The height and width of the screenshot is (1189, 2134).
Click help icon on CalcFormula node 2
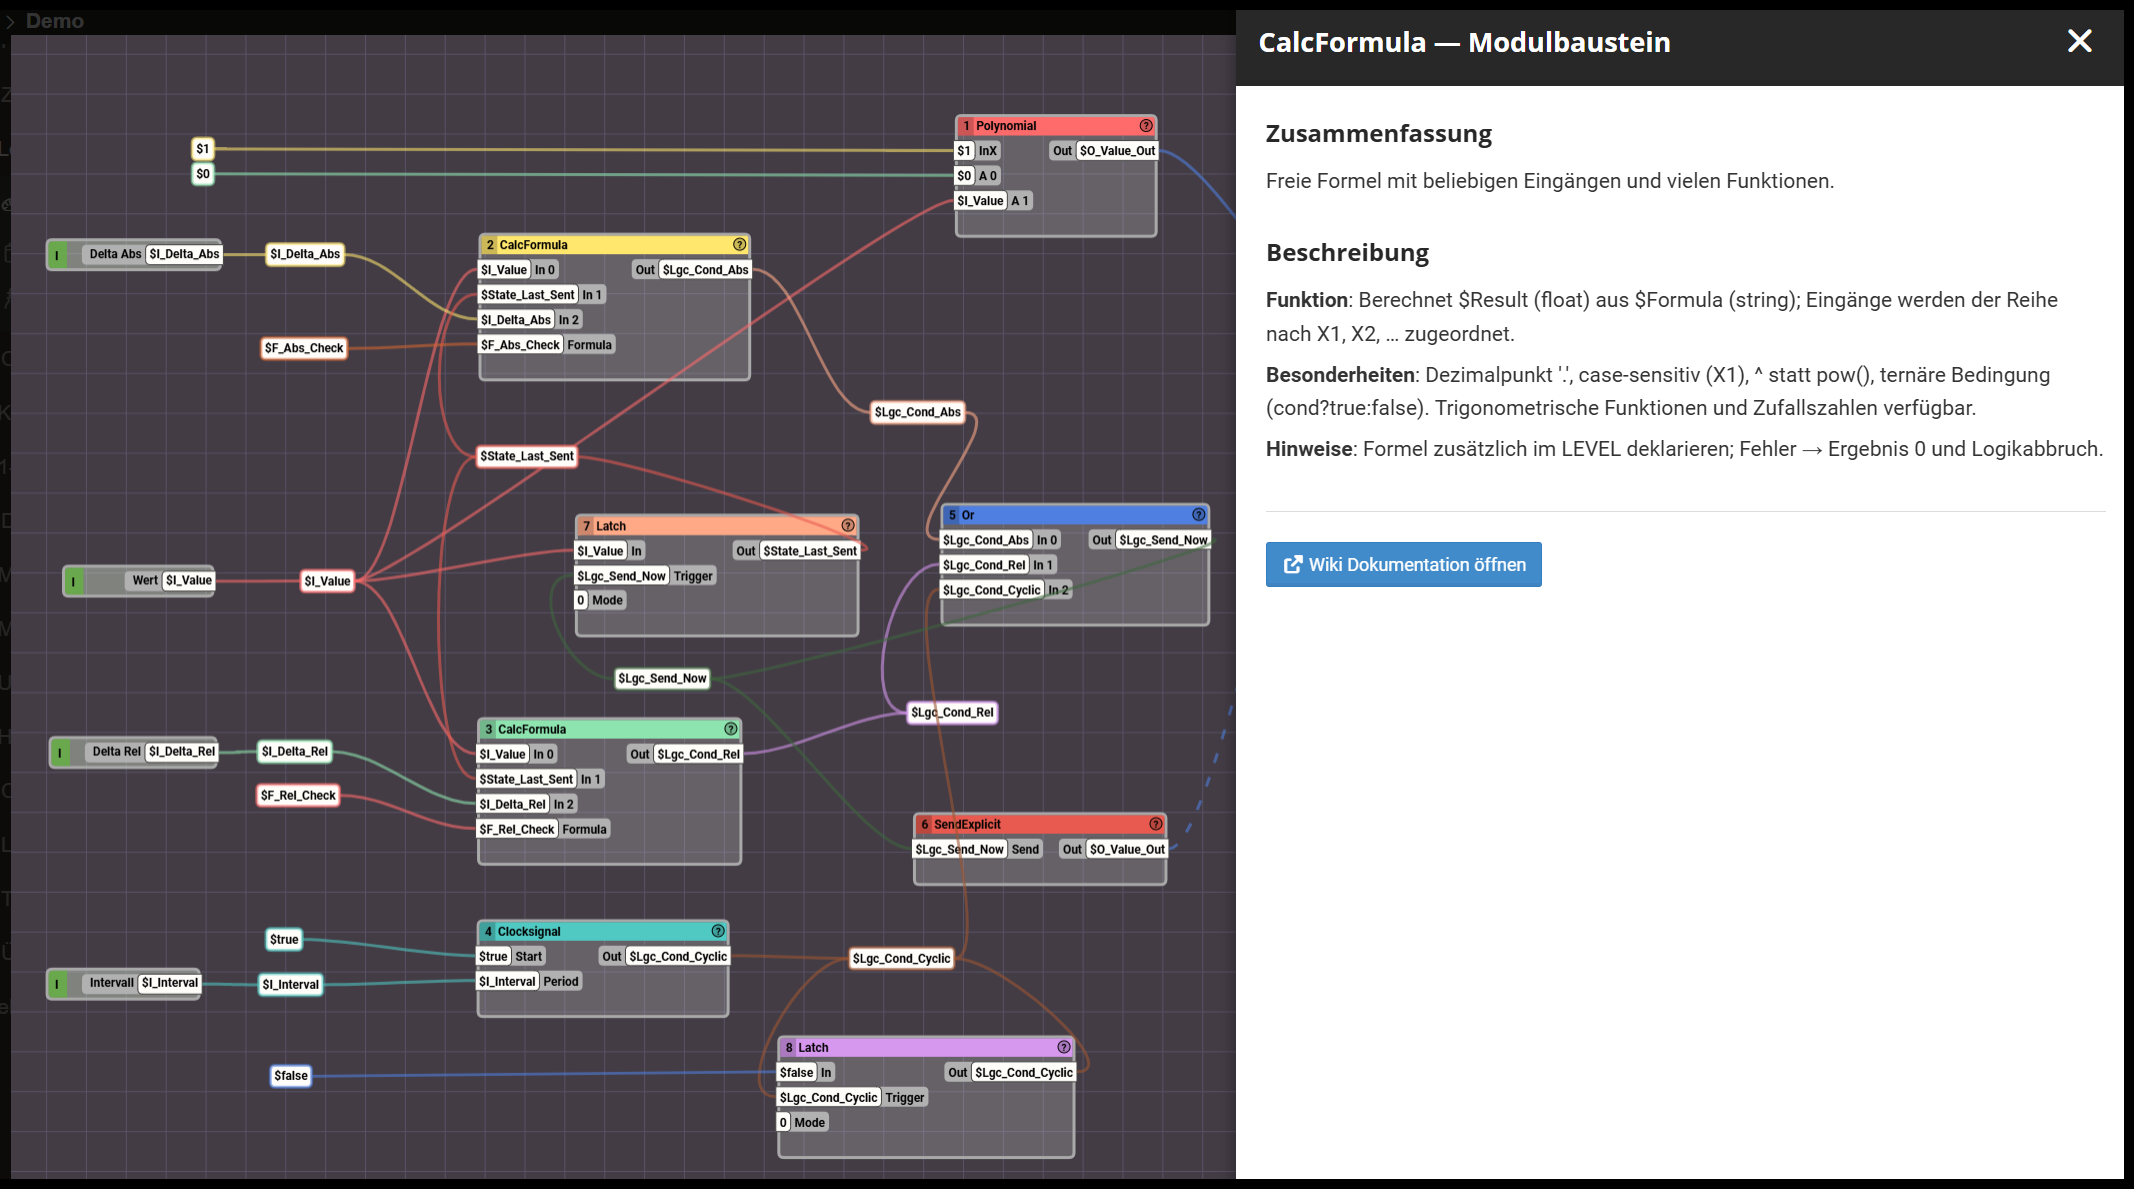[739, 245]
